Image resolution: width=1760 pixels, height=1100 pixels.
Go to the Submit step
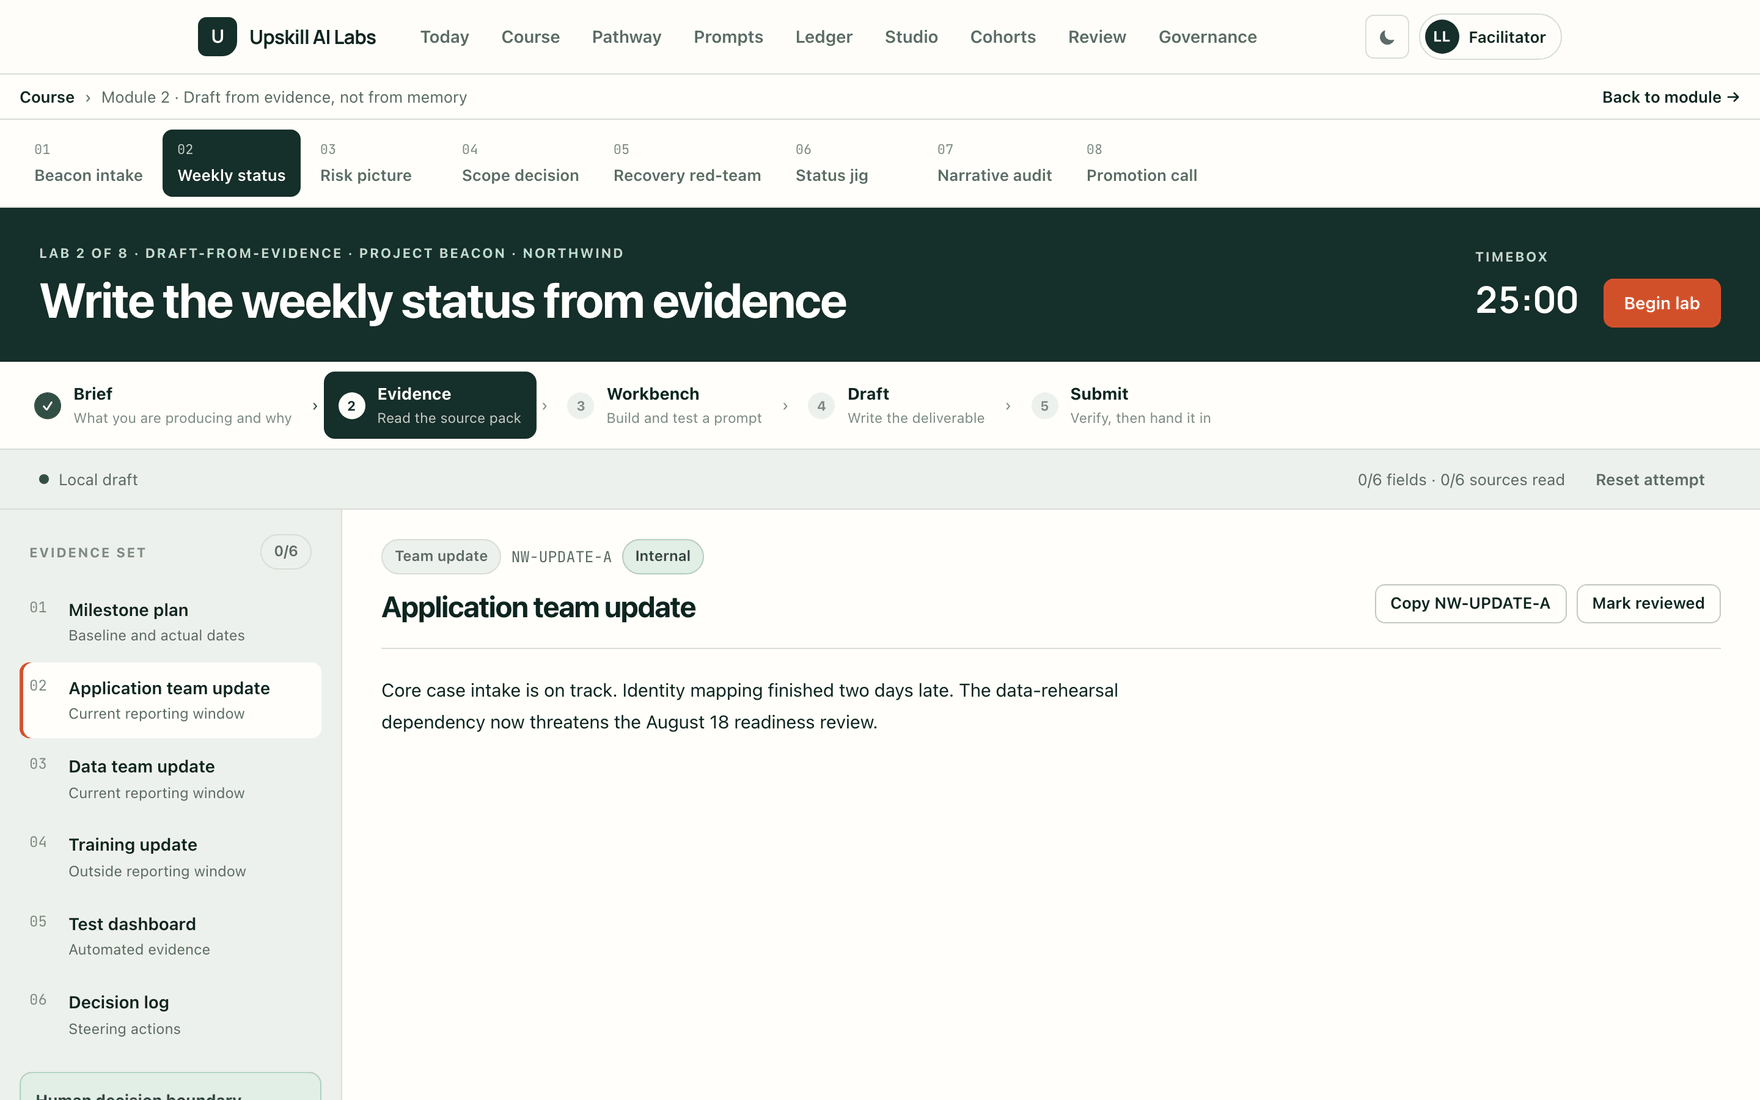[x=1123, y=405]
